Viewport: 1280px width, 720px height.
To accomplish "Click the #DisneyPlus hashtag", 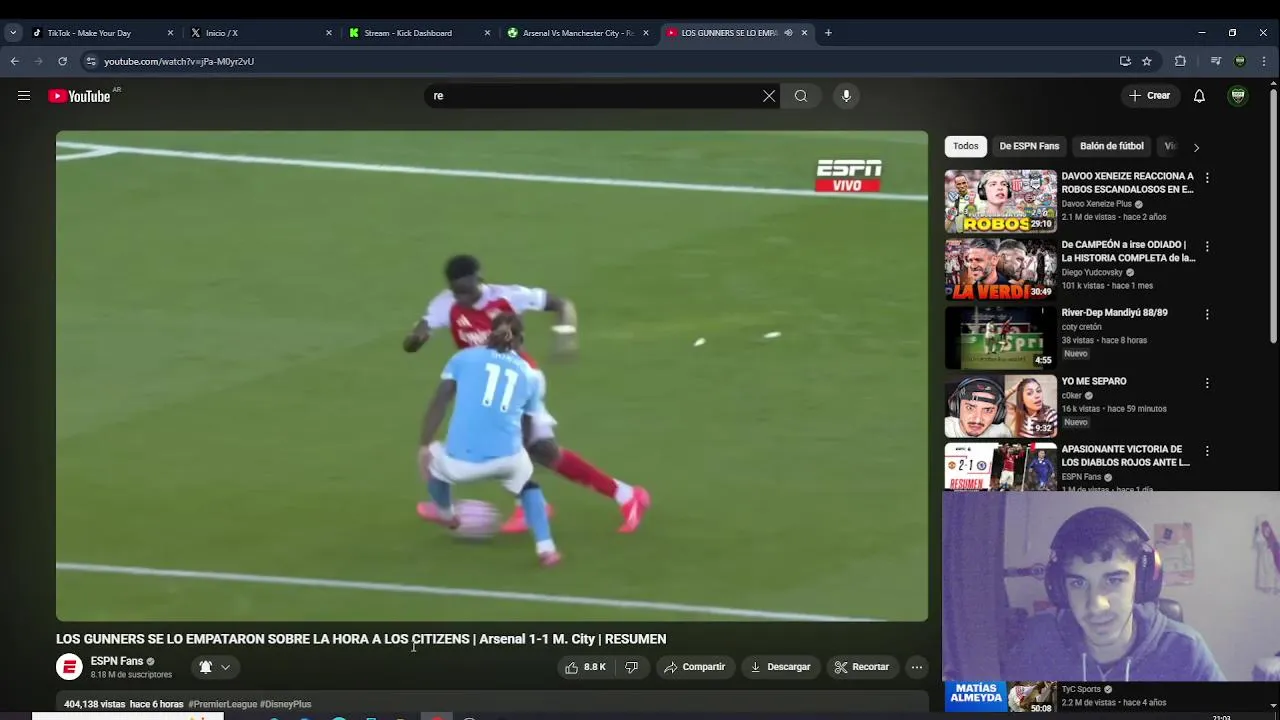I will (286, 704).
